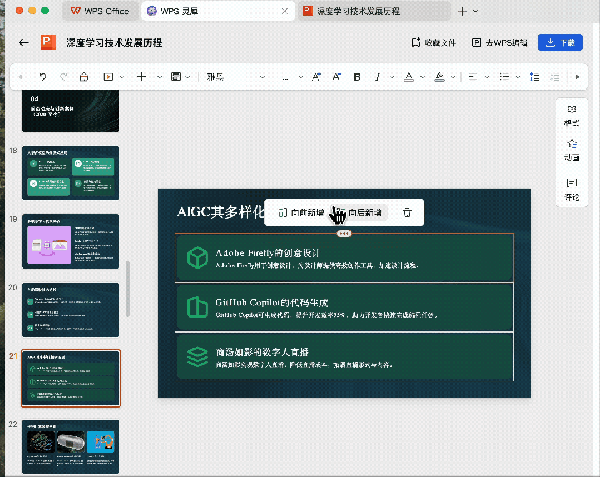The width and height of the screenshot is (600, 477).
Task: Close the WPS 灵犀 tab
Action: (285, 11)
